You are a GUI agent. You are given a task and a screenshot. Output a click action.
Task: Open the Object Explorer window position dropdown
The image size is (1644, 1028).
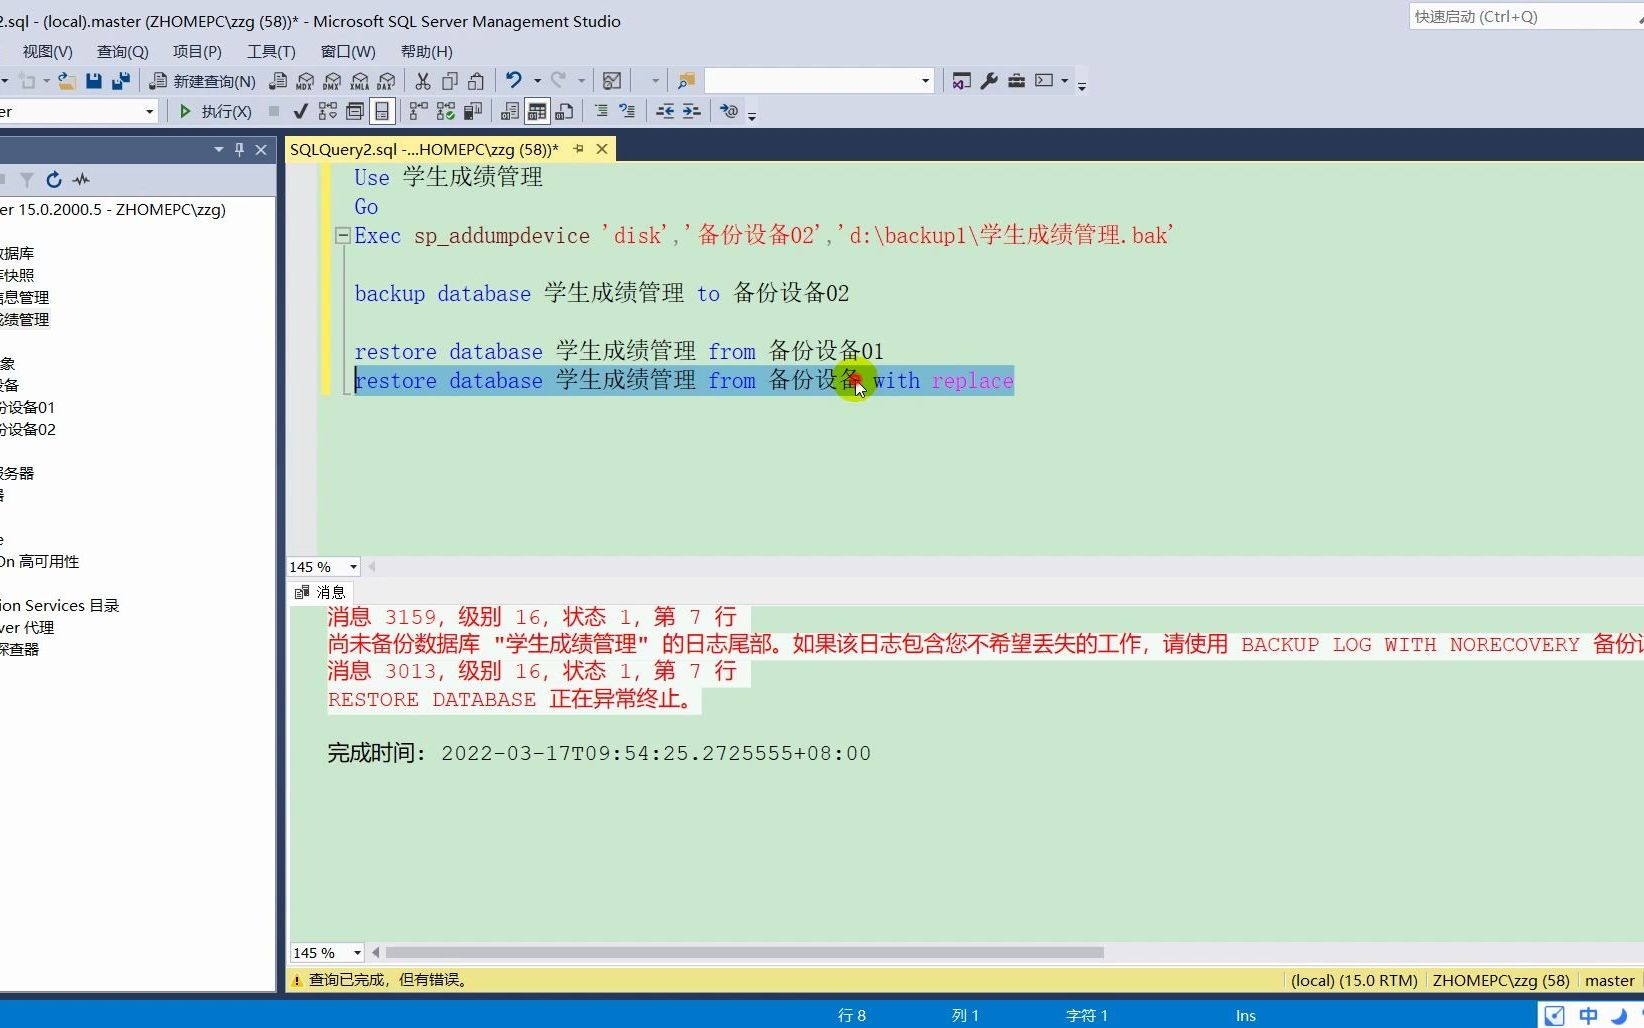click(x=218, y=149)
